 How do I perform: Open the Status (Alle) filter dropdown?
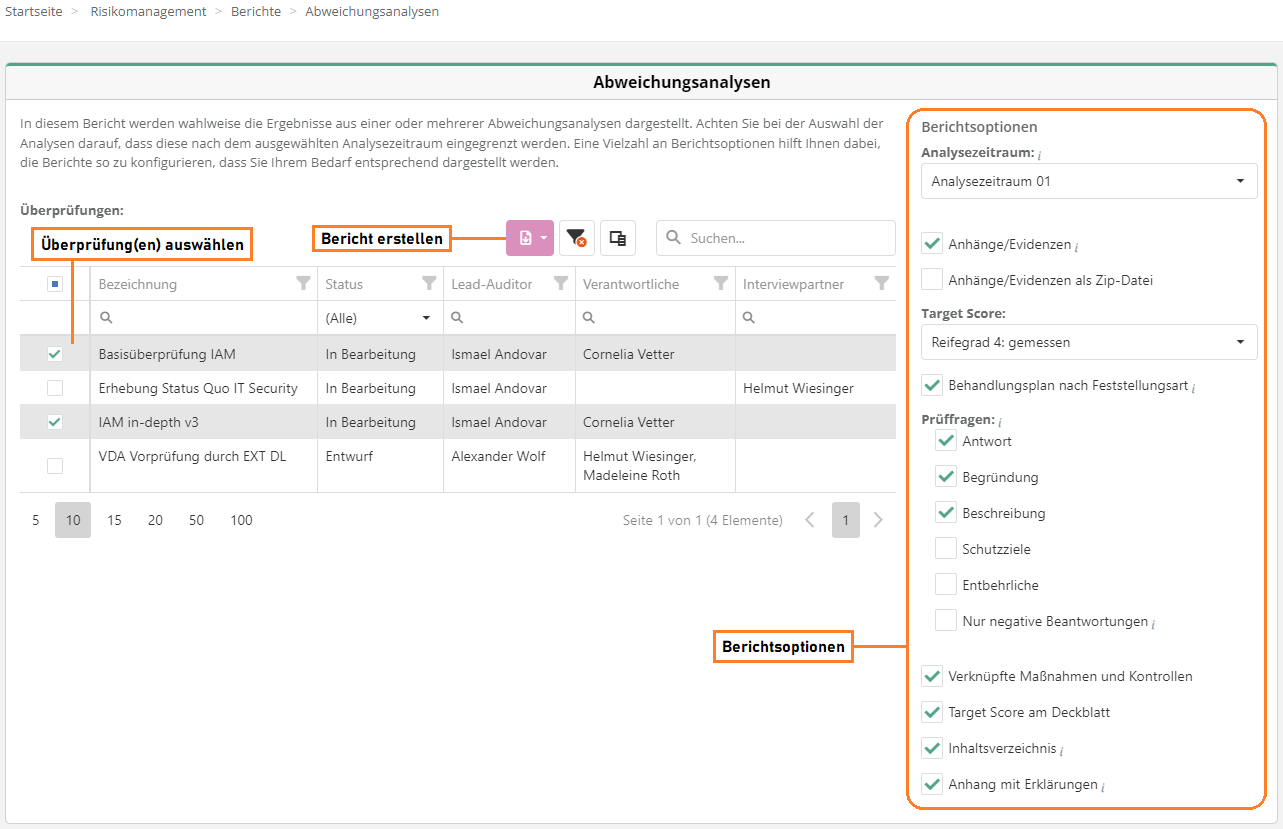point(380,318)
